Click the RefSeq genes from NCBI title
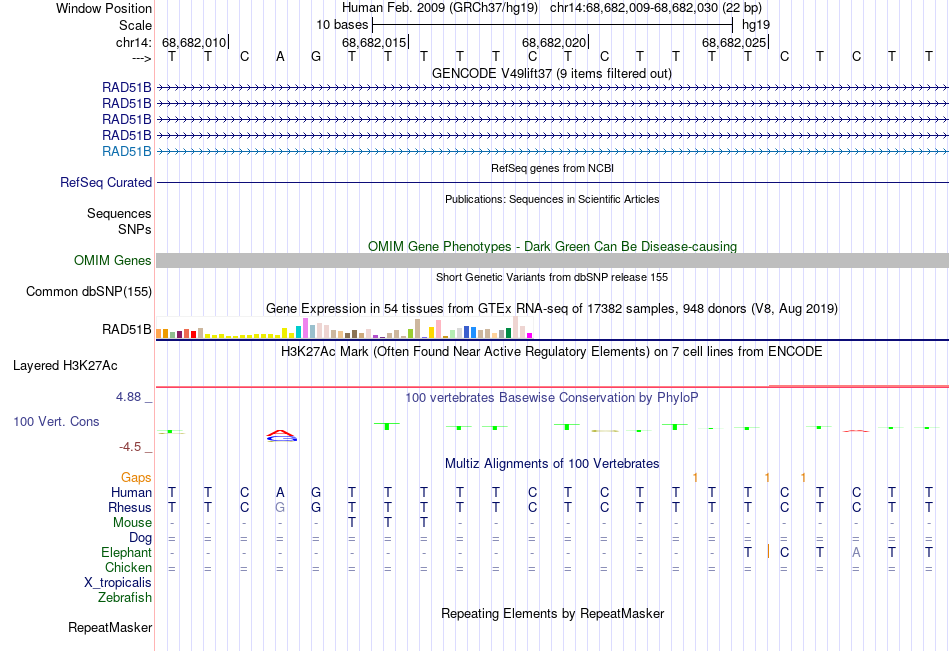 (x=552, y=168)
